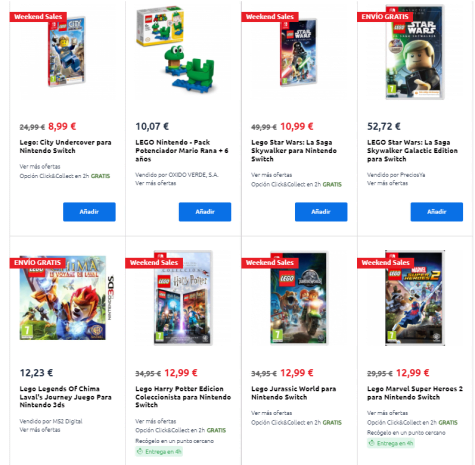The width and height of the screenshot is (475, 465).
Task: Click Entrega en 4h badge under Harry Potter
Action: [159, 452]
